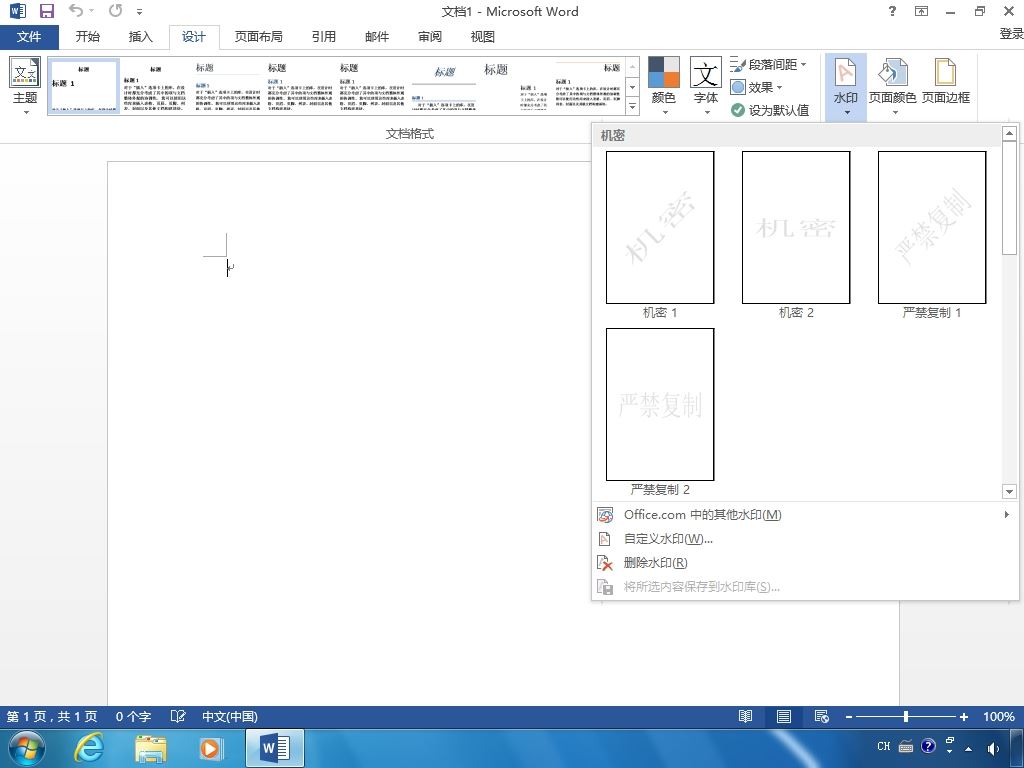This screenshot has width=1024, height=768.
Task: Expand the document format gallery more arrow
Action: [632, 106]
